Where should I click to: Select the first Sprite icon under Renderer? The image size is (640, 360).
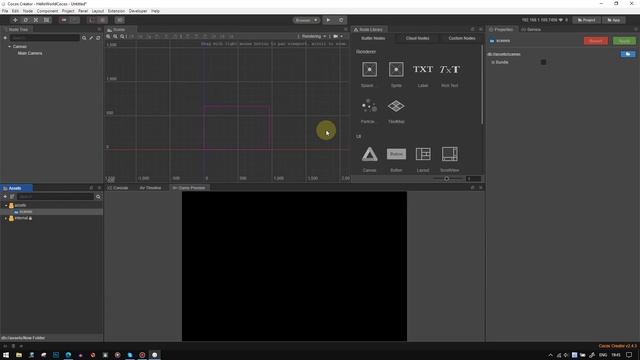[369, 69]
